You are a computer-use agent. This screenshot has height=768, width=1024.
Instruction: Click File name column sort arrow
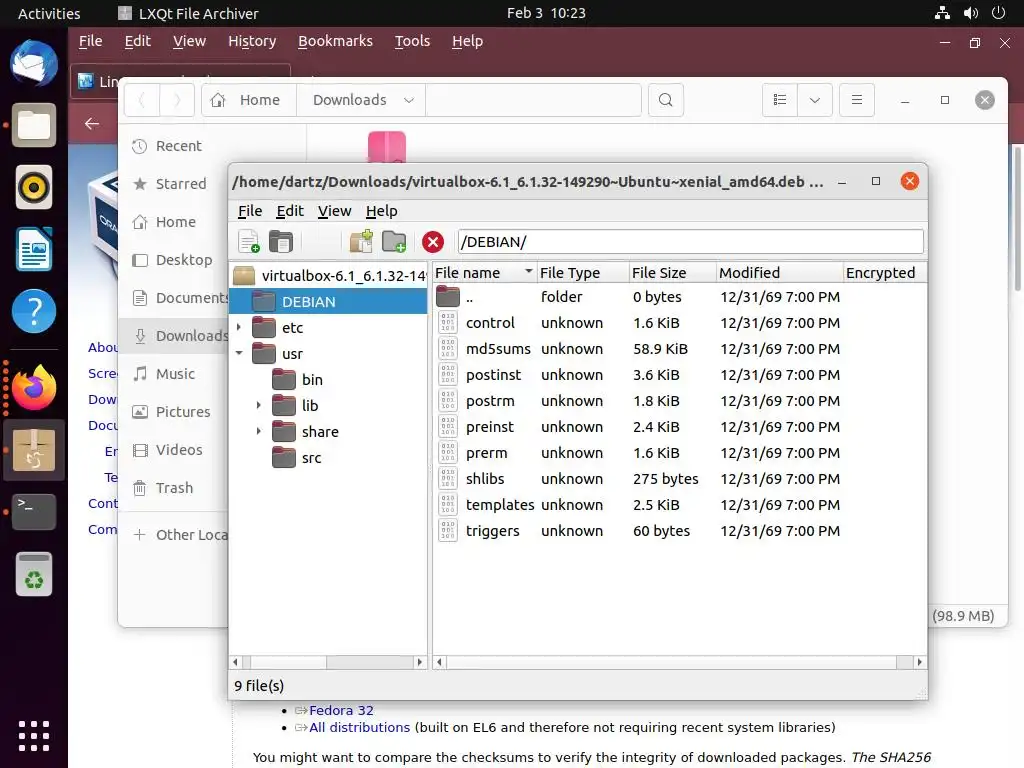pos(528,271)
